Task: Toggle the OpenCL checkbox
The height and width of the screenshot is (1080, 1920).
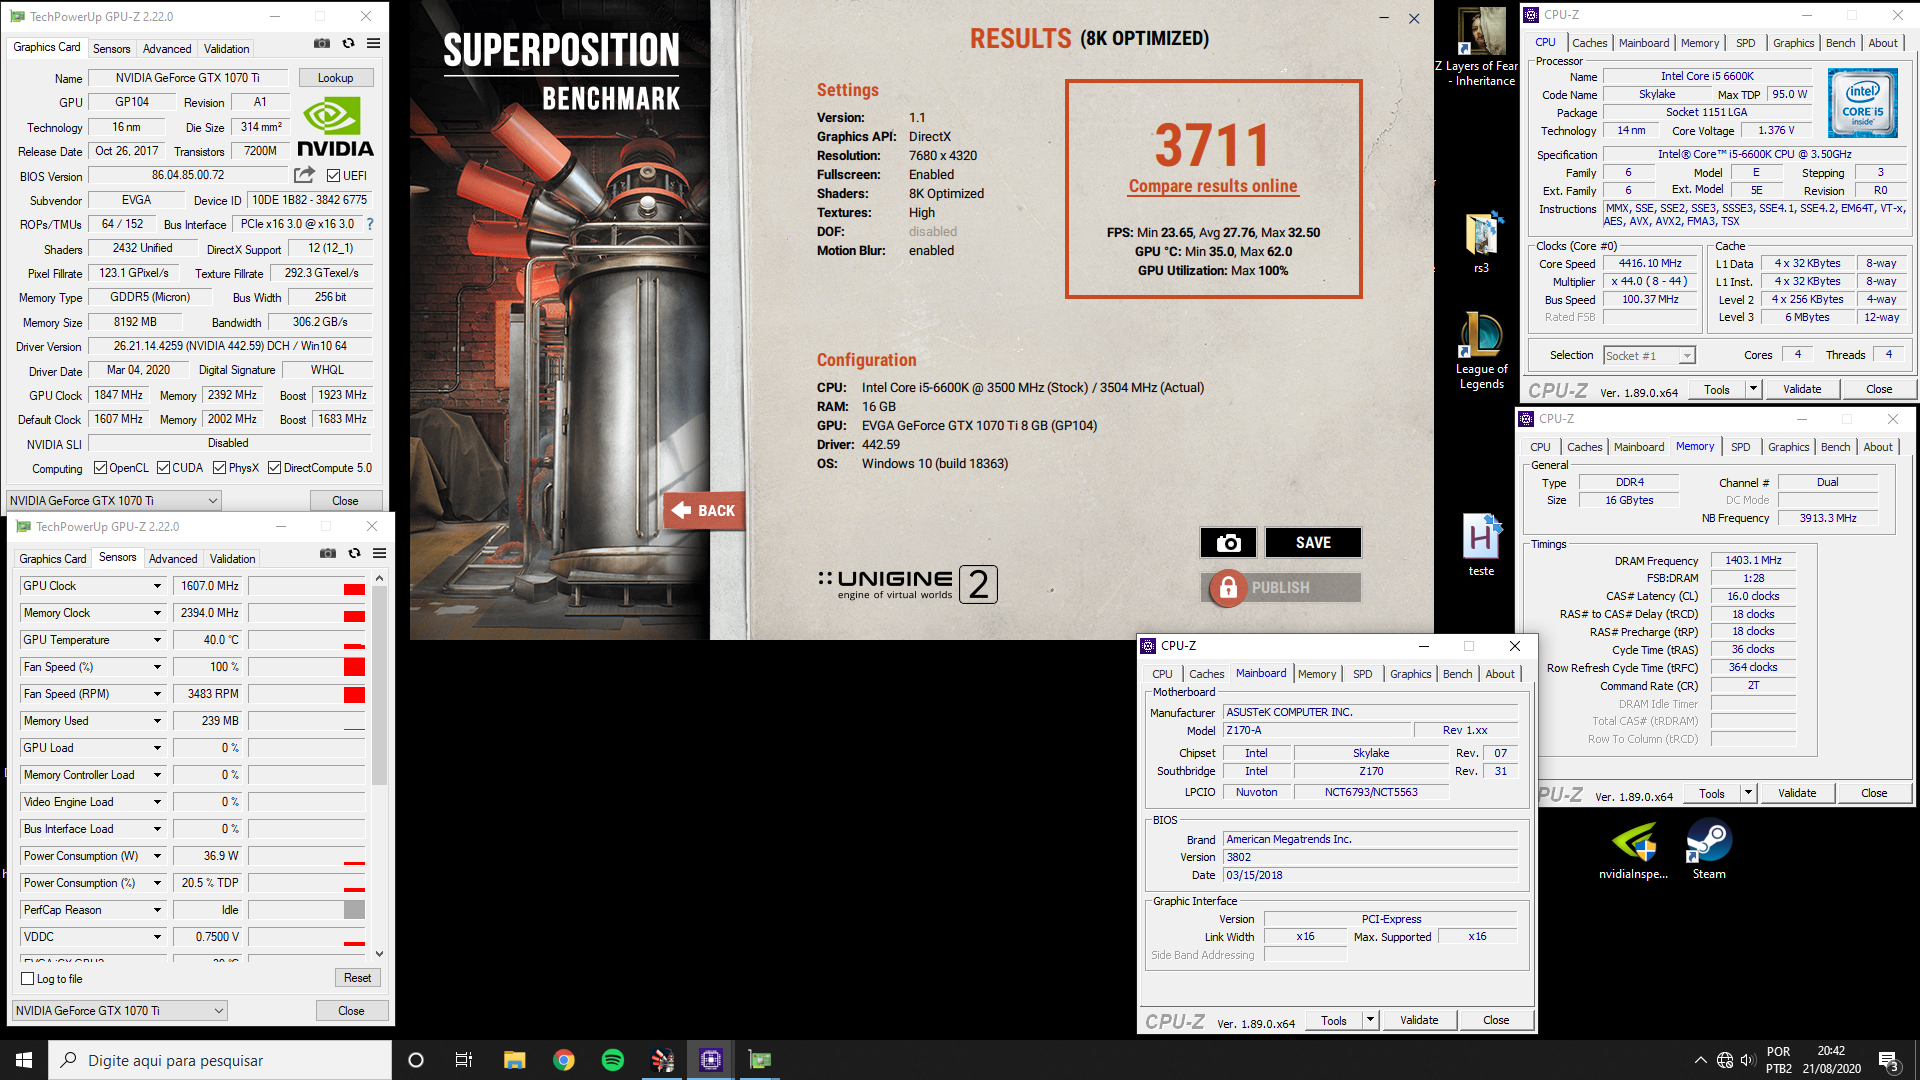Action: pos(100,468)
